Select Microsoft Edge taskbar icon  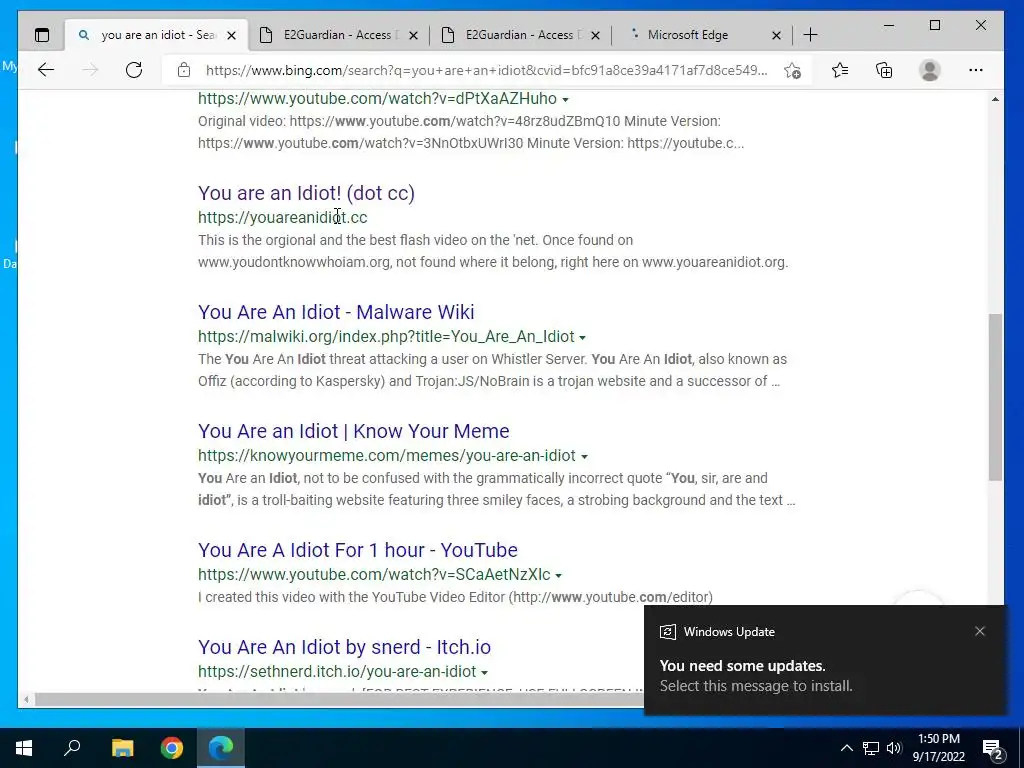pos(221,748)
